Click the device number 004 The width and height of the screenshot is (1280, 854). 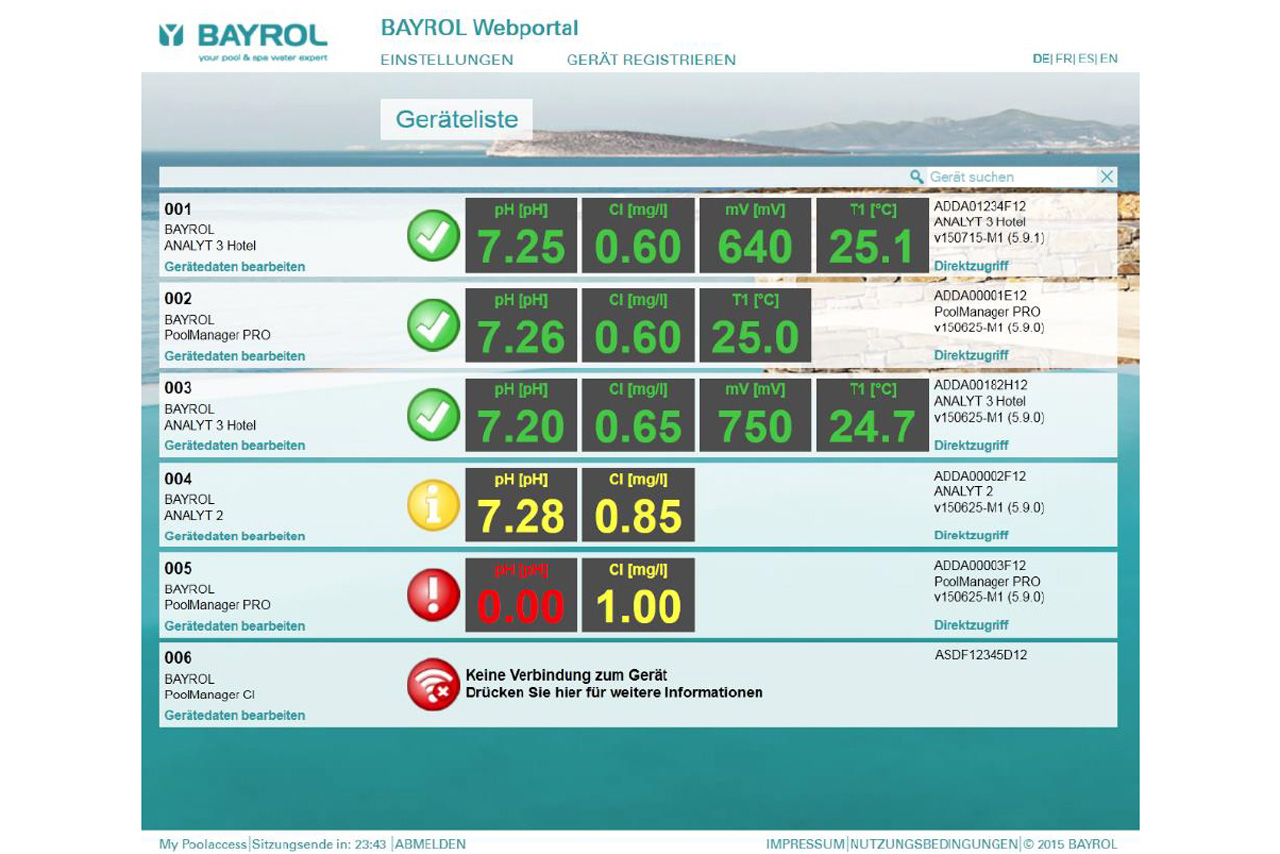[178, 479]
